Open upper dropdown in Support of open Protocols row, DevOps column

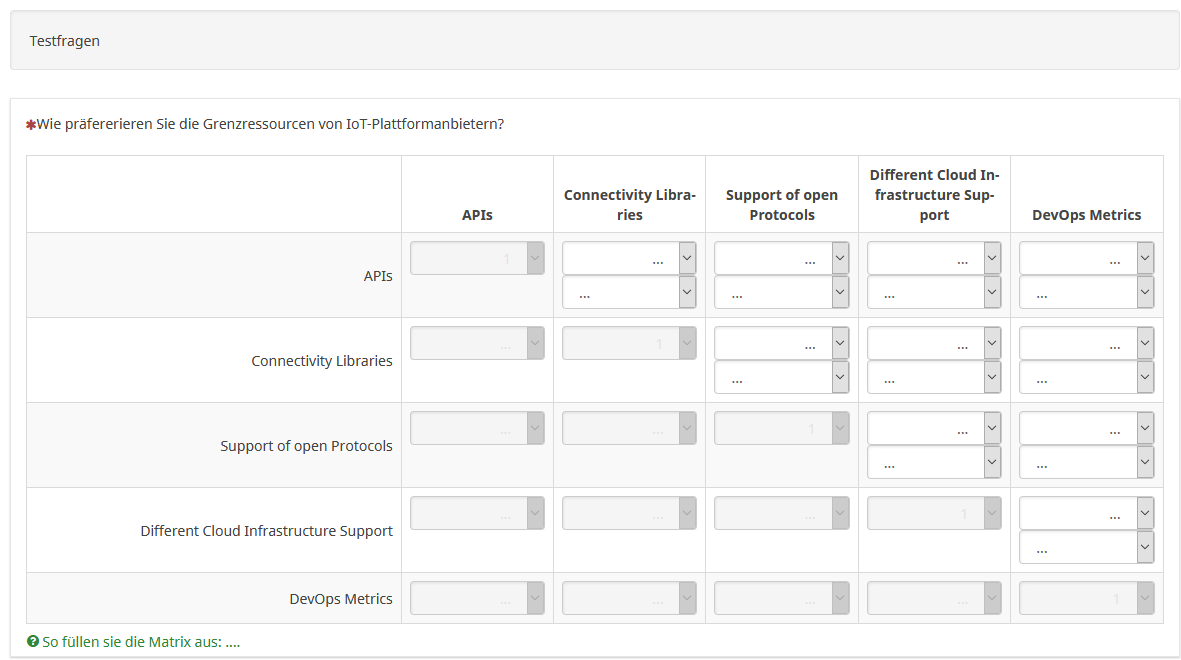coord(1086,428)
